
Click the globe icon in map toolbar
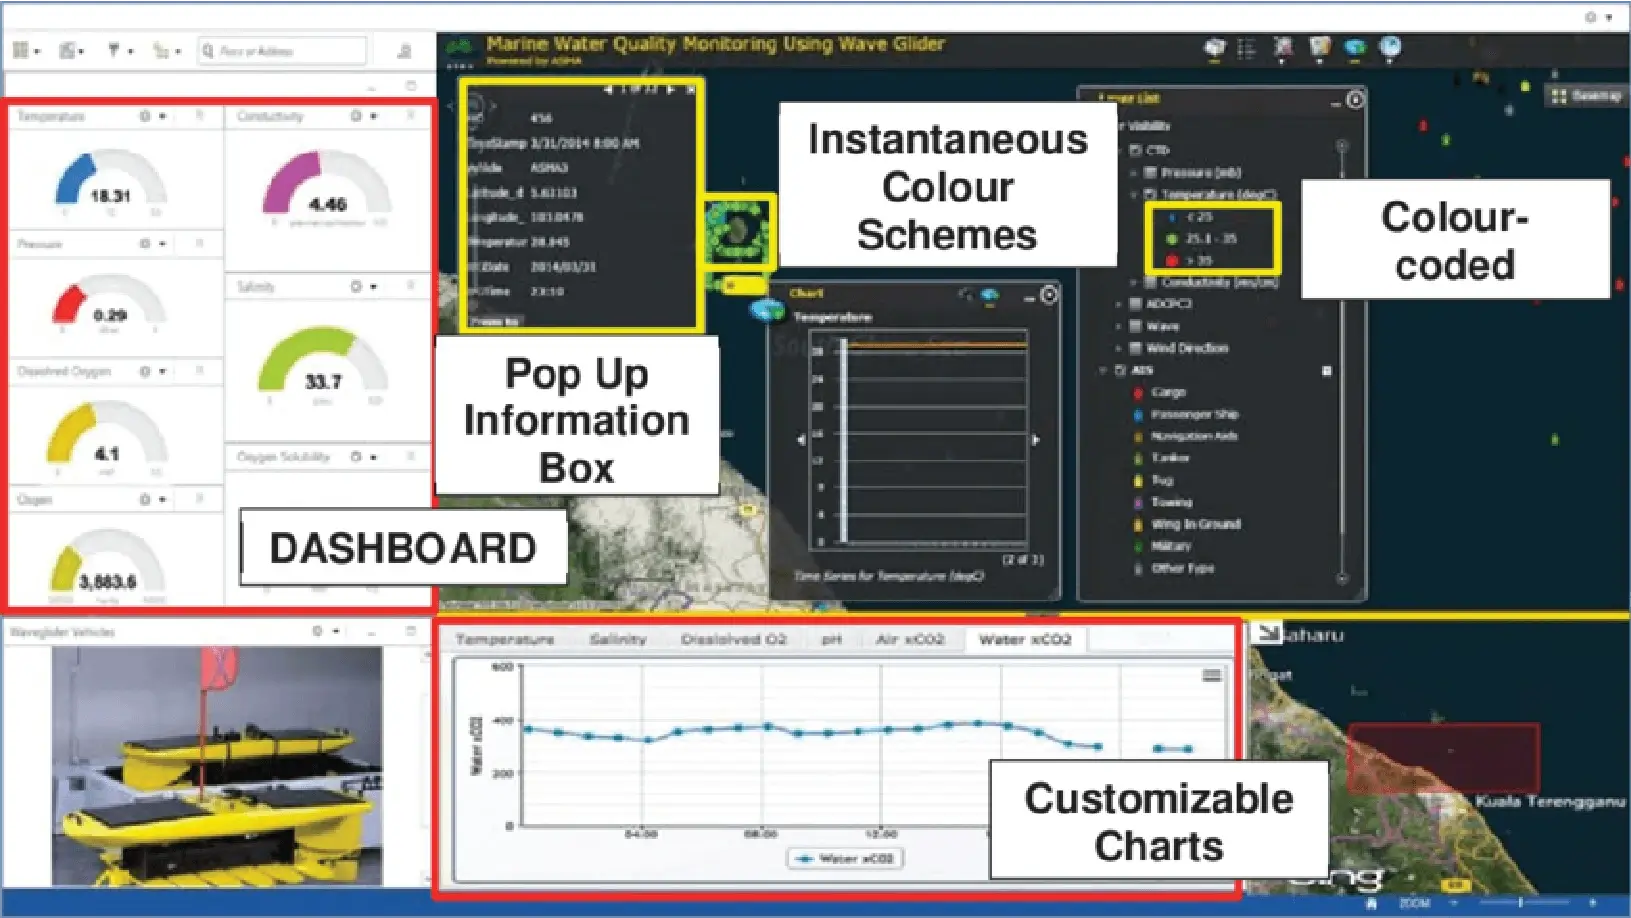[1390, 47]
